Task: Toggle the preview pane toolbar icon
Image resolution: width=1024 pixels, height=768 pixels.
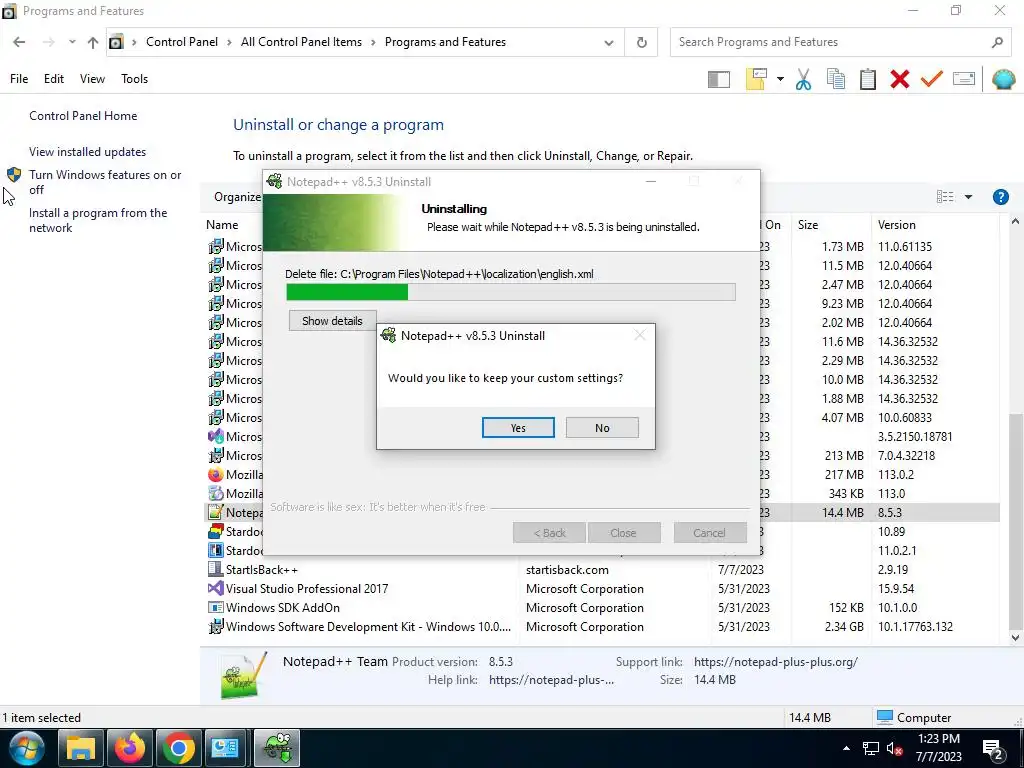Action: [718, 80]
